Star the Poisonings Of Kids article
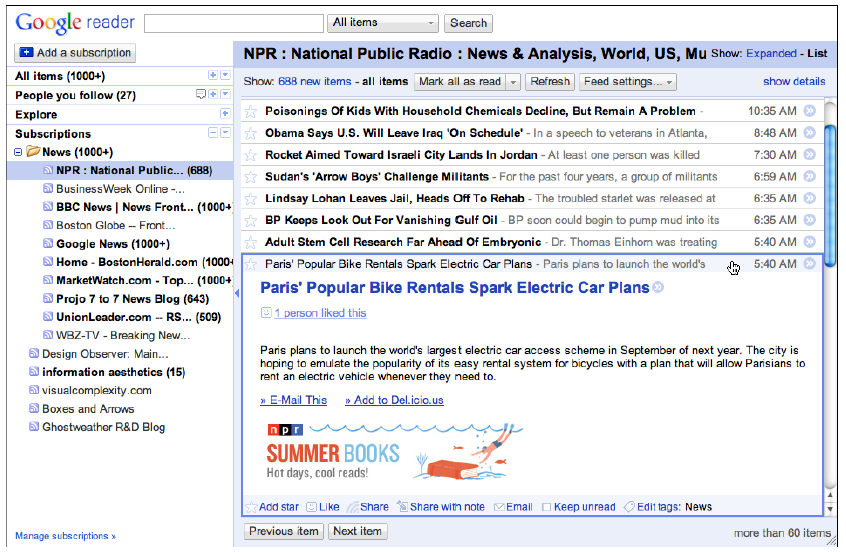The width and height of the screenshot is (846, 552). point(250,112)
